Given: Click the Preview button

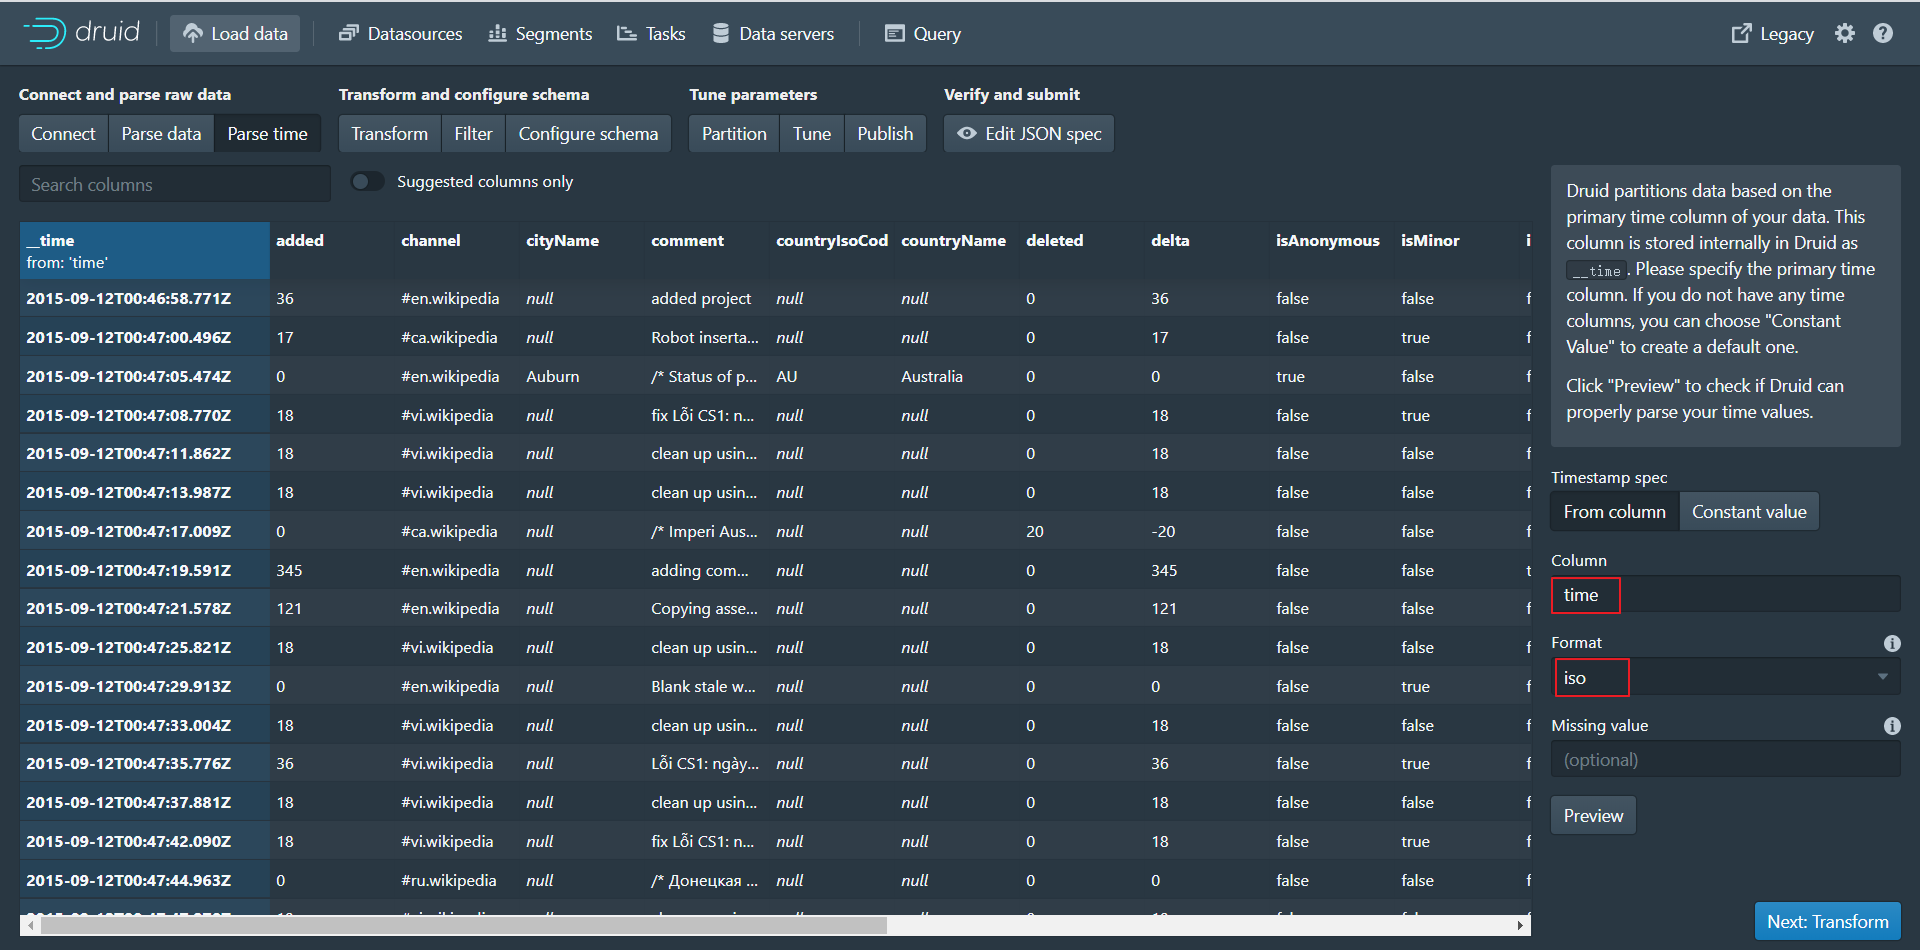Looking at the screenshot, I should (x=1593, y=816).
